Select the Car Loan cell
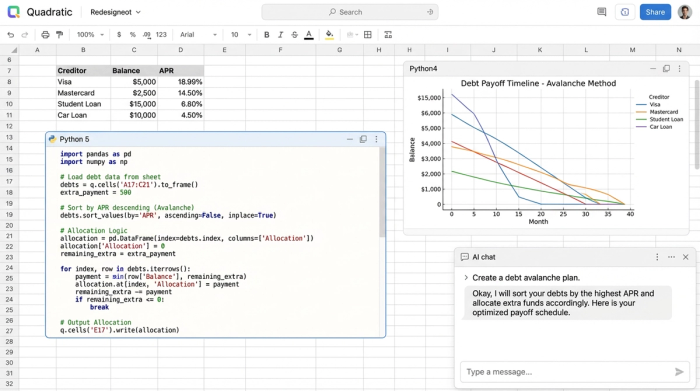 point(83,115)
